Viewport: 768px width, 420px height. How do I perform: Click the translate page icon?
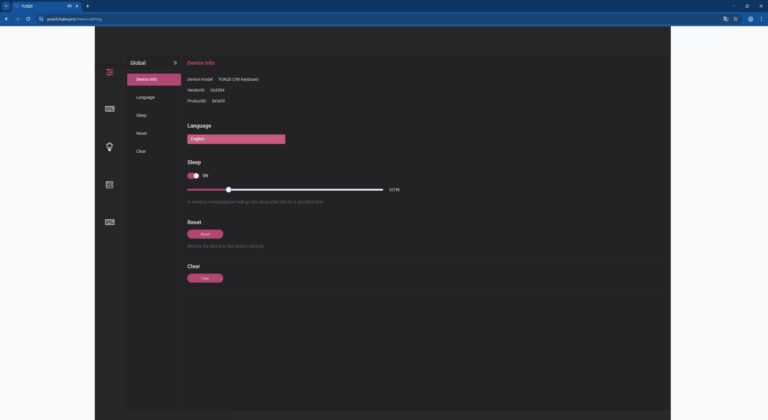click(x=726, y=19)
